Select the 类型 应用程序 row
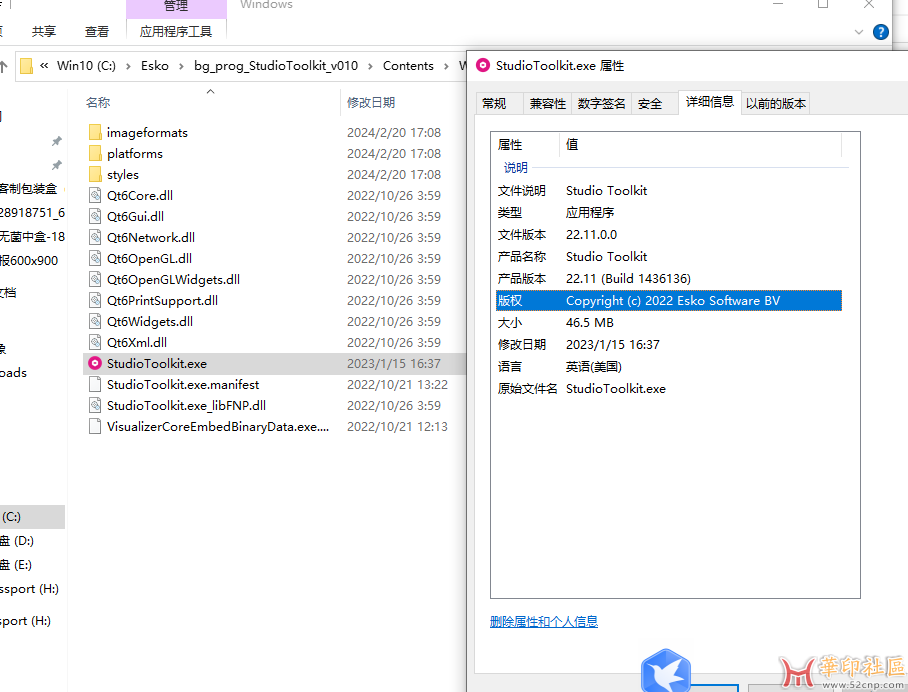 (669, 213)
